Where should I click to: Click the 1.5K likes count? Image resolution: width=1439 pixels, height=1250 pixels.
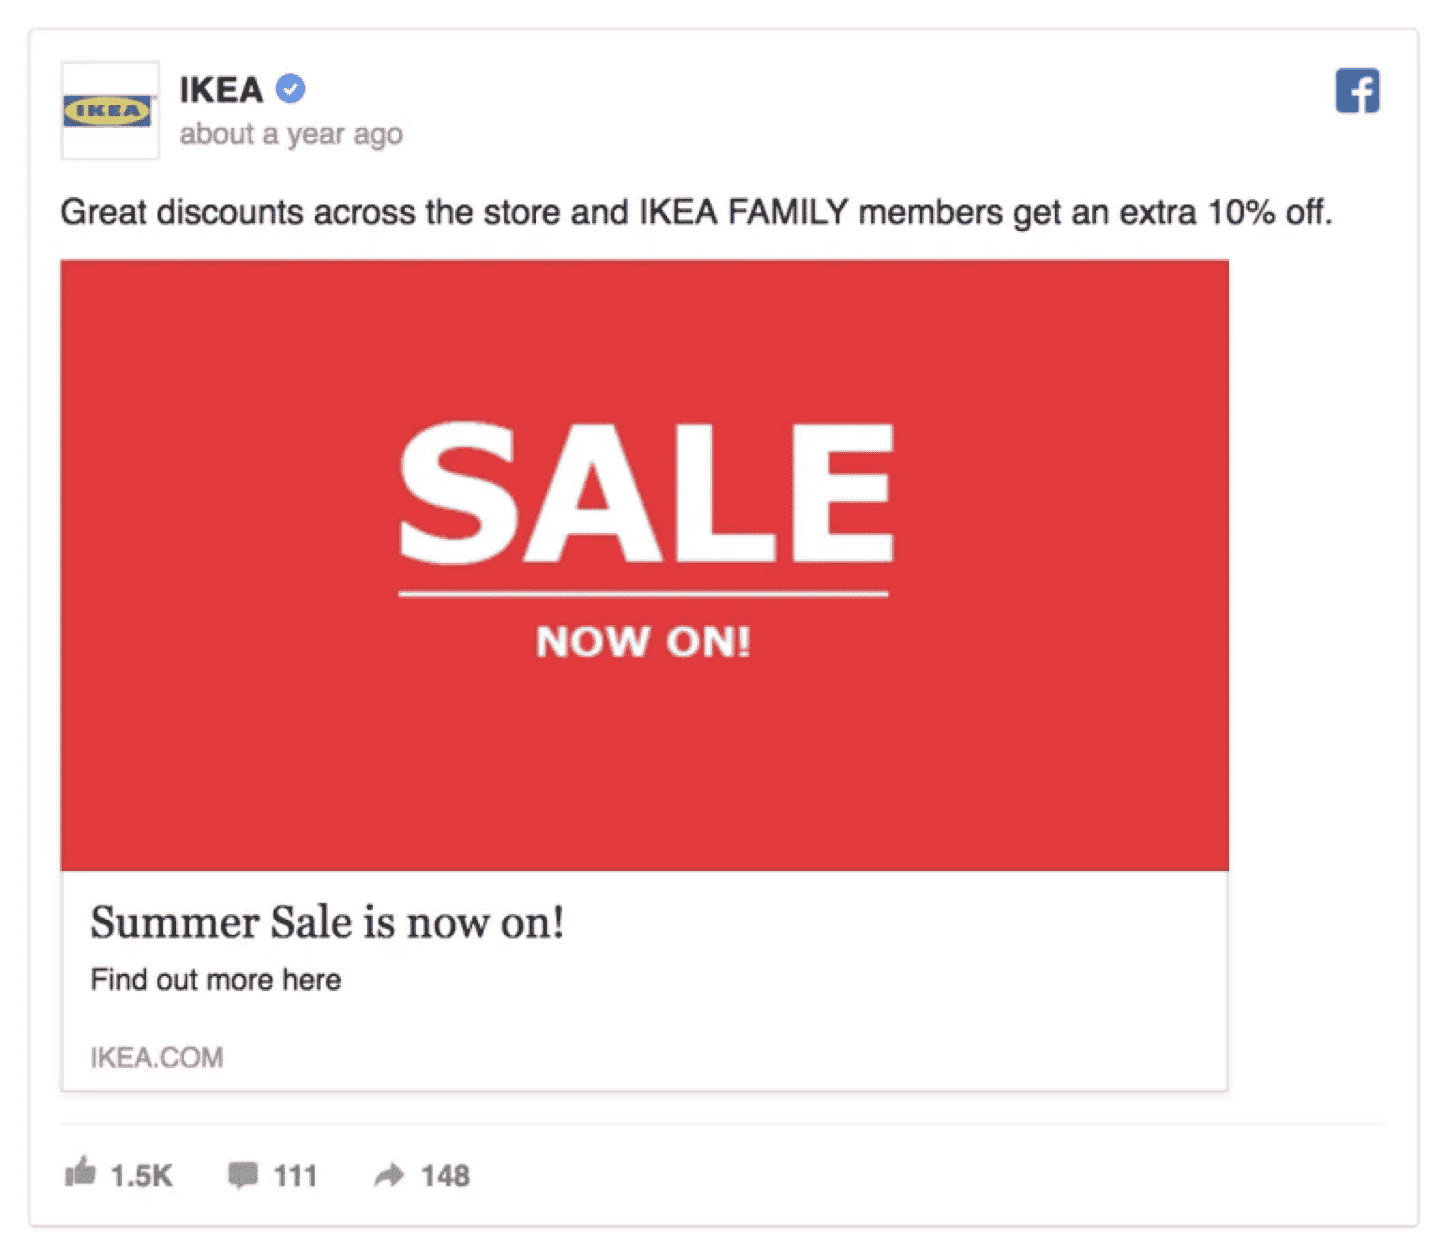click(x=141, y=1176)
